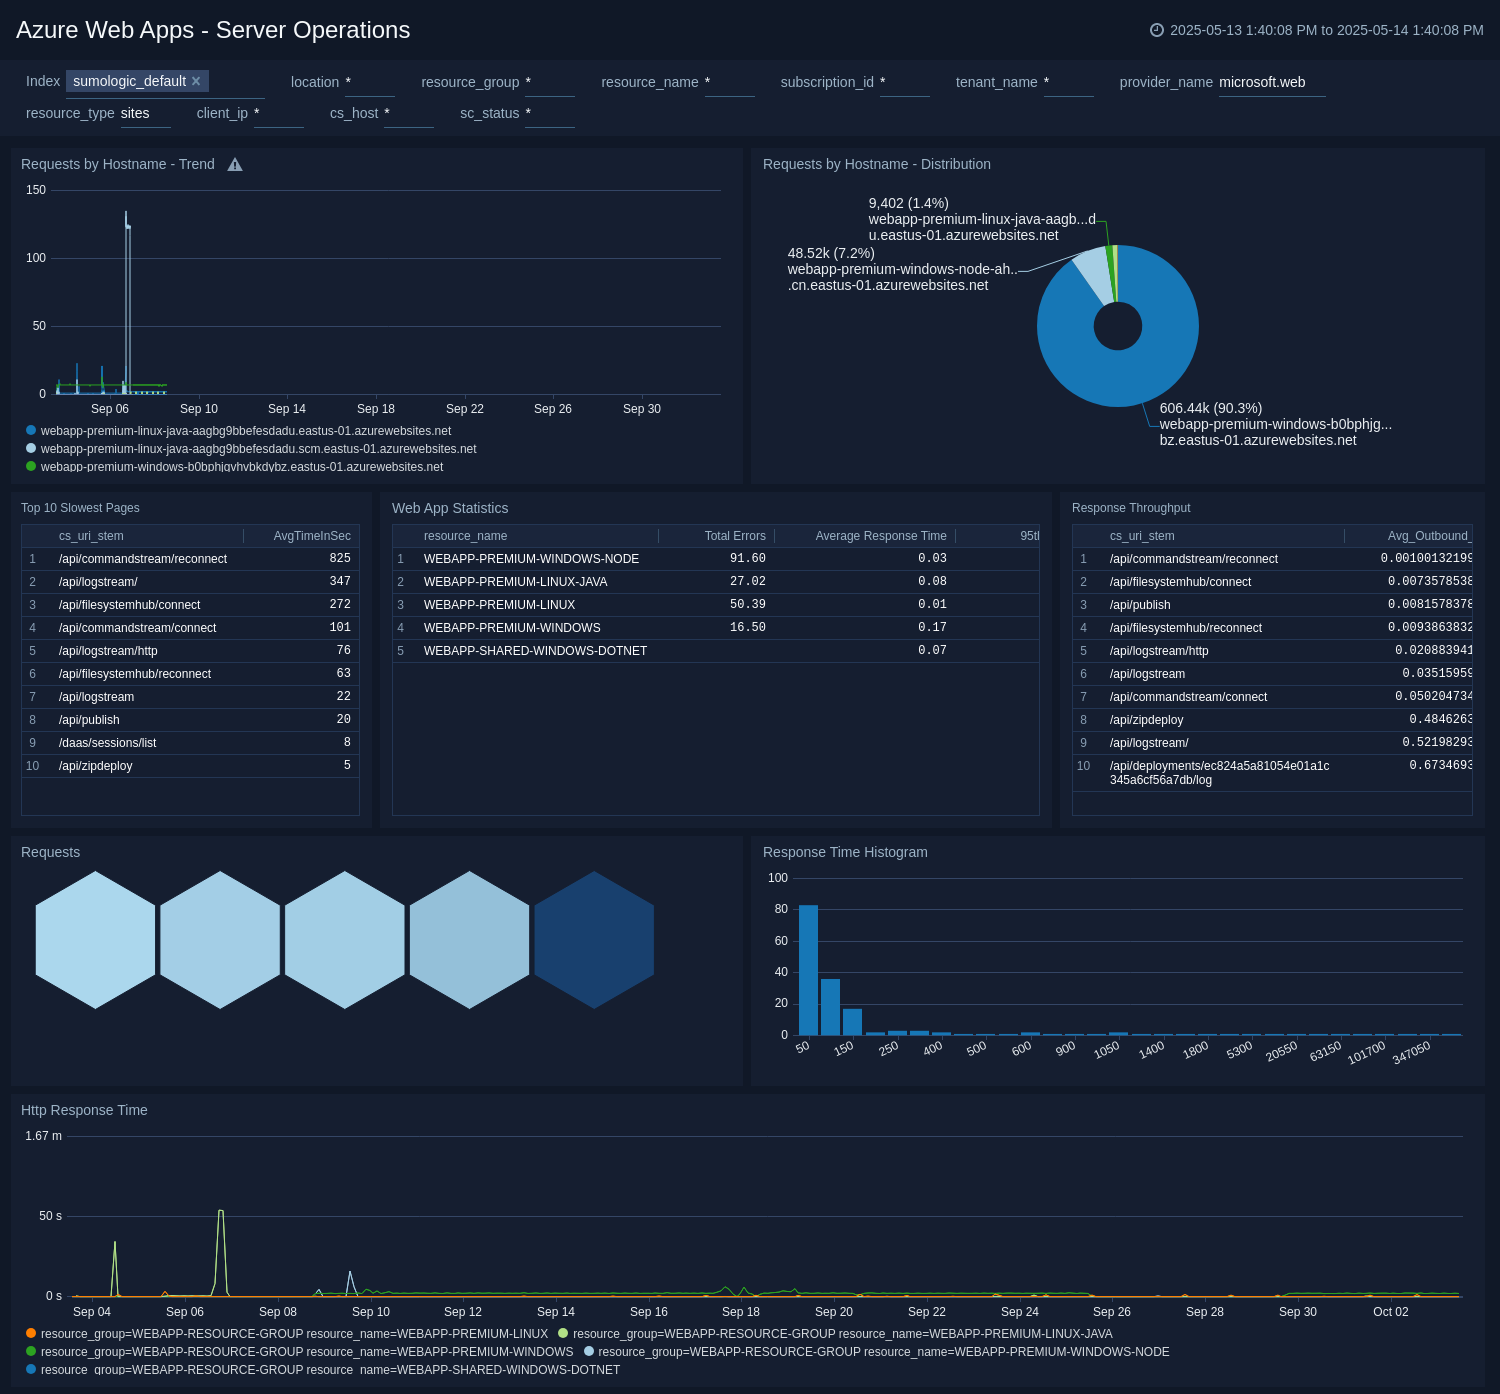Edit the client_ip filter field
1500x1394 pixels.
(x=278, y=114)
